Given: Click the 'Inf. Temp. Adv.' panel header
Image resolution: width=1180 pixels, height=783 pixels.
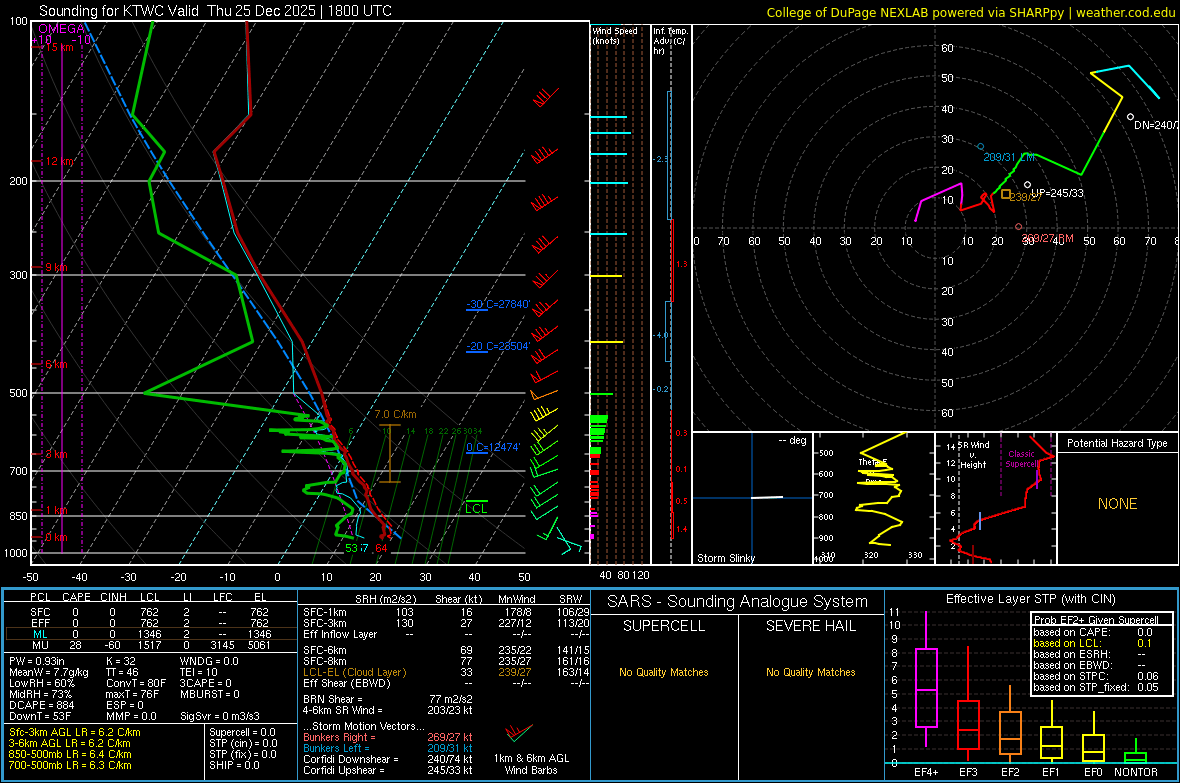Looking at the screenshot, I should tap(670, 41).
